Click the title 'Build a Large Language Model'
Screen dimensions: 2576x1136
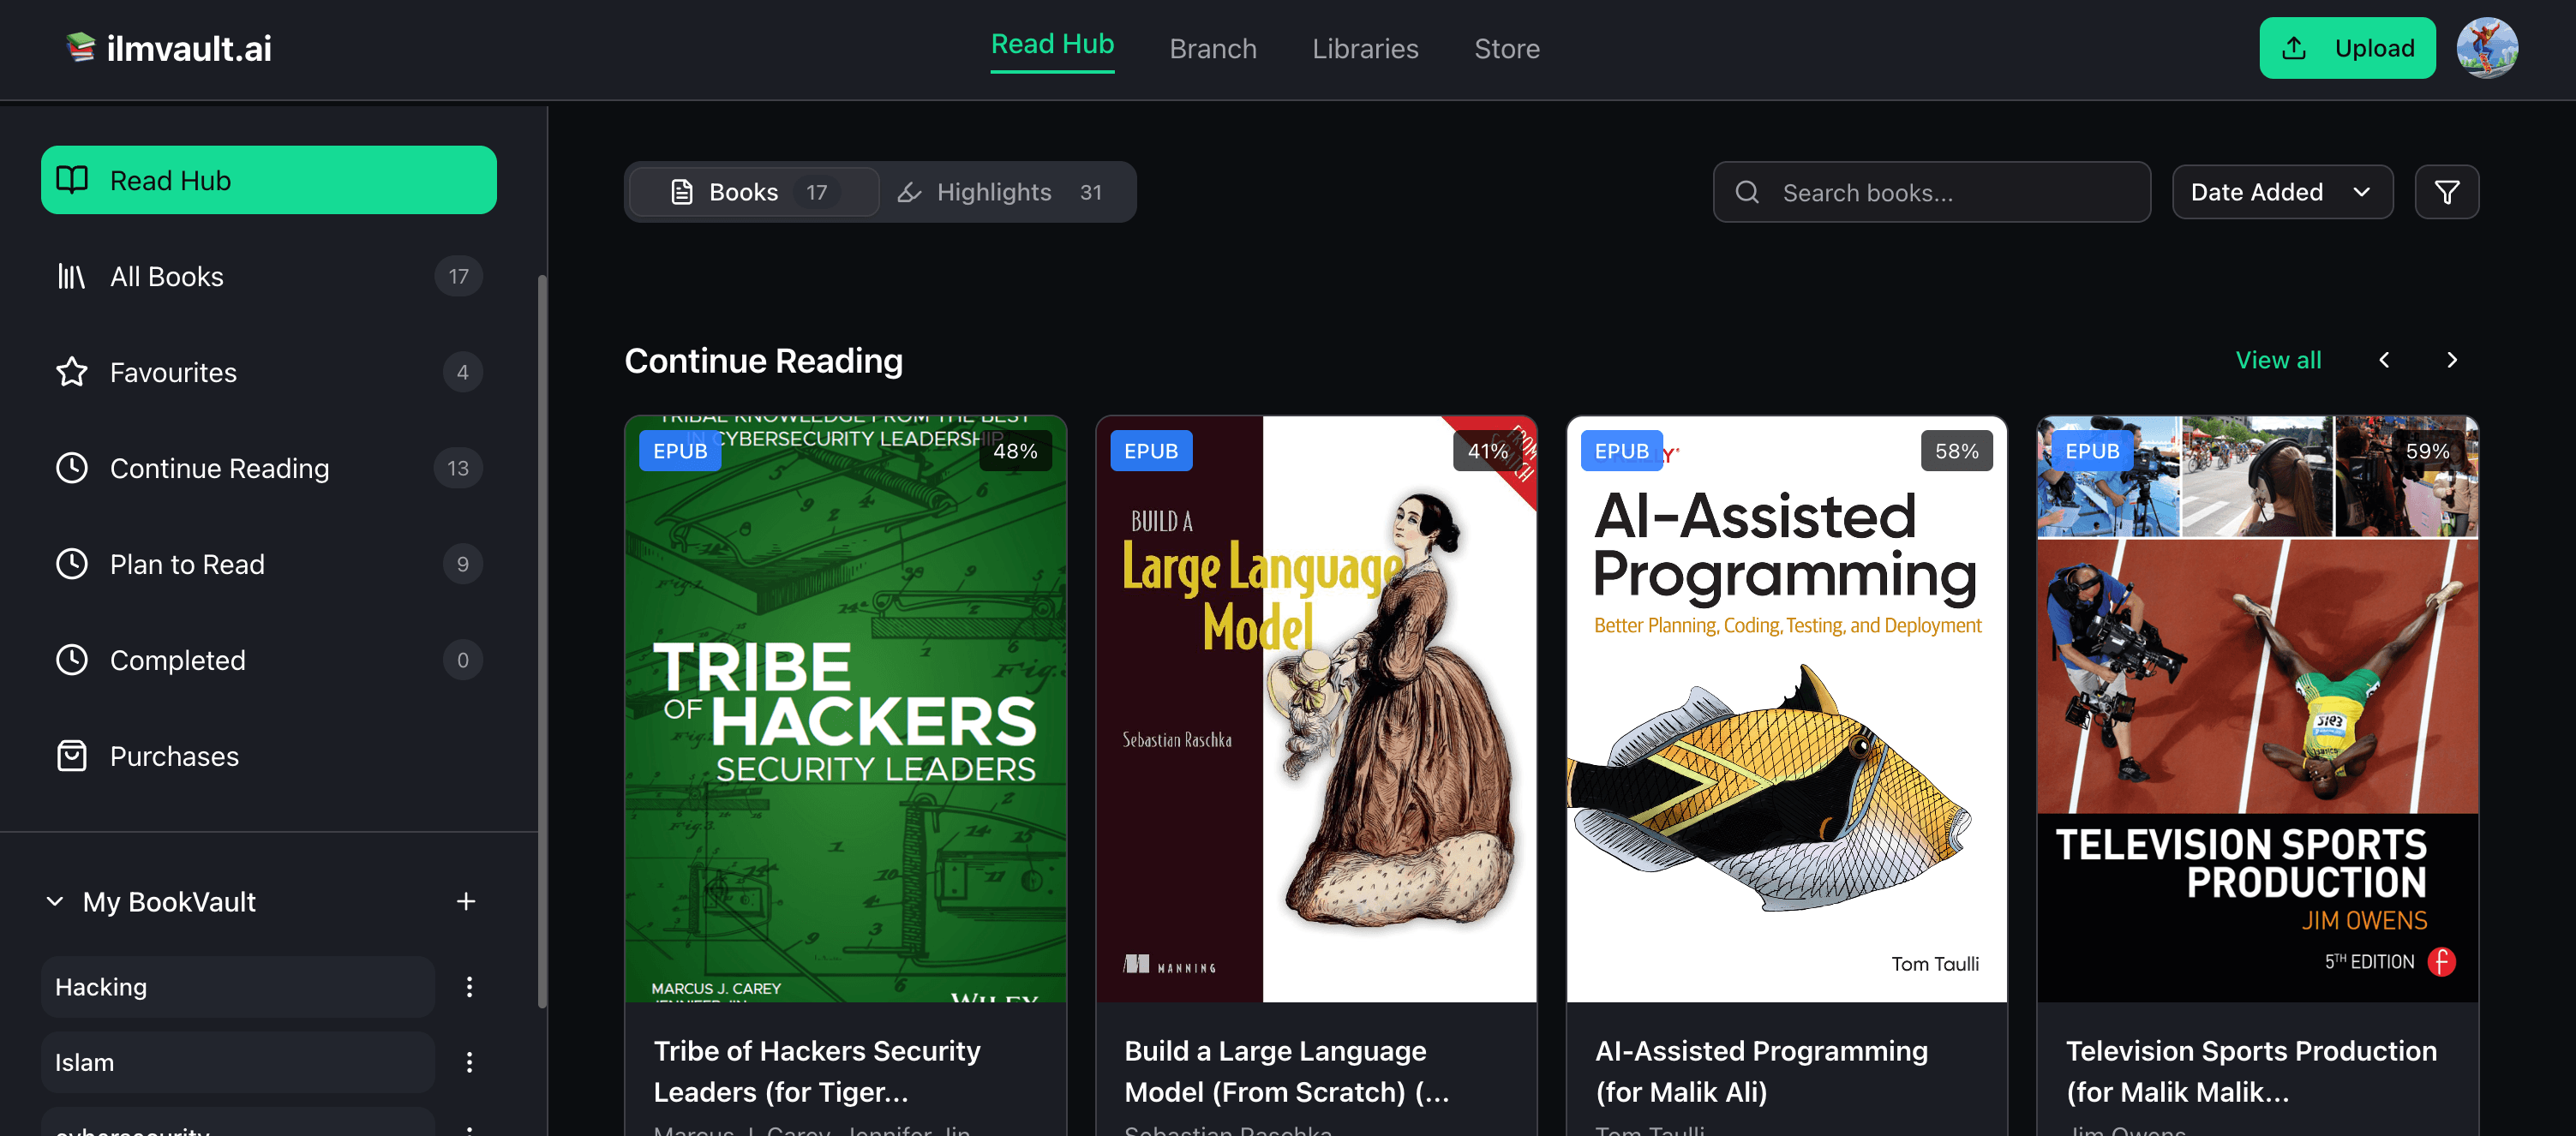point(1287,1071)
